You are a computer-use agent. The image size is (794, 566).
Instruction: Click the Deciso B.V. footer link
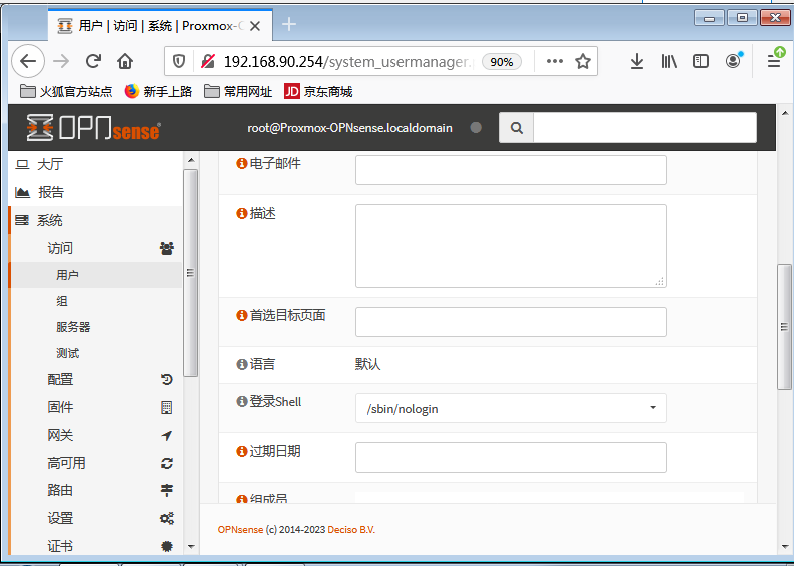pyautogui.click(x=355, y=529)
